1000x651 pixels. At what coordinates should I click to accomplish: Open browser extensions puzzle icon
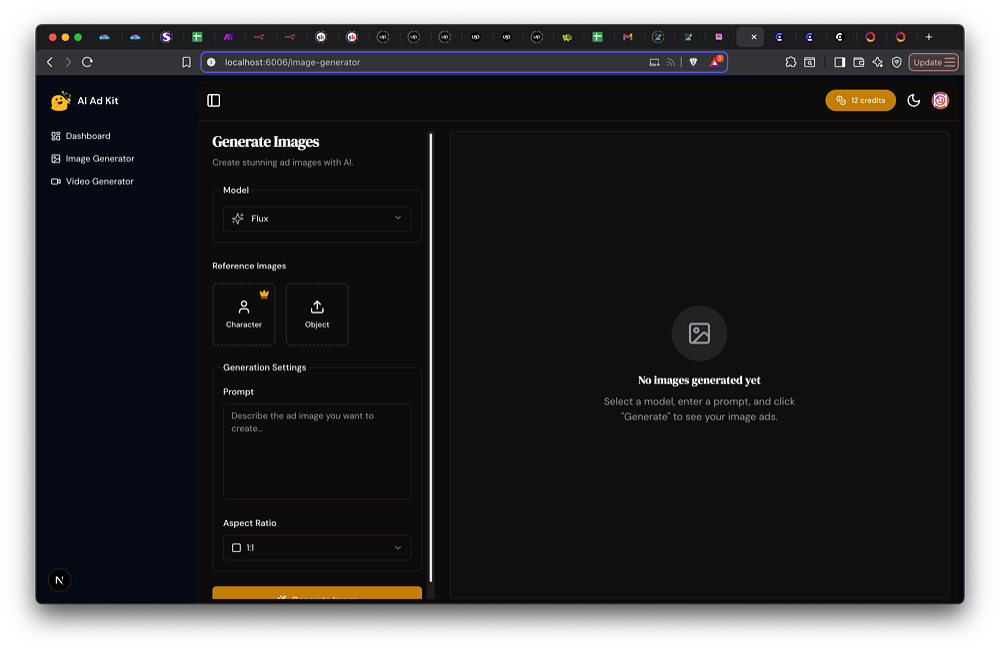click(x=790, y=62)
